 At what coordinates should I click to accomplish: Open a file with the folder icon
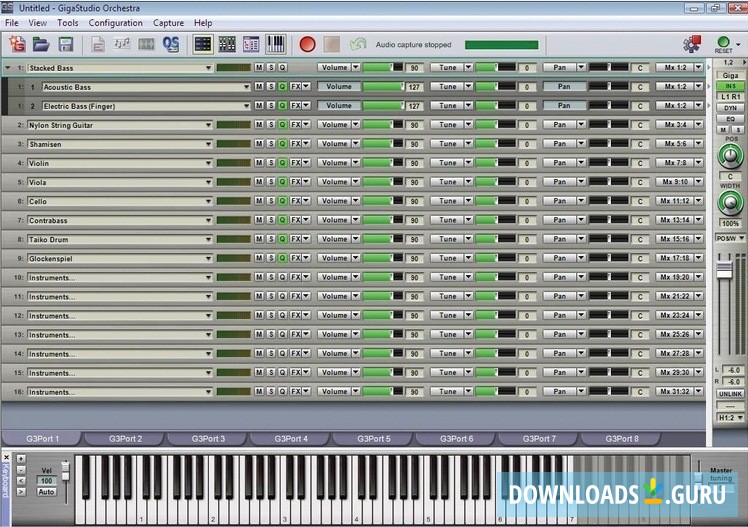[42, 44]
